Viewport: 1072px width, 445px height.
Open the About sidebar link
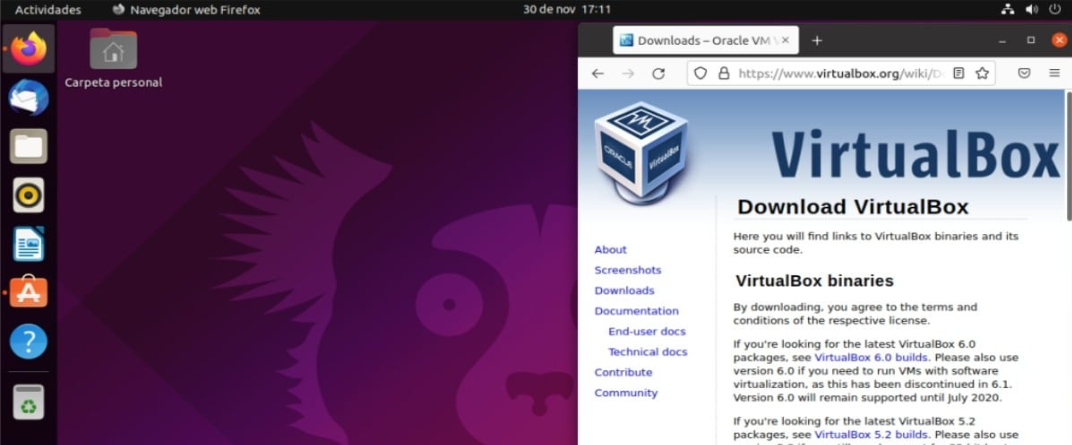click(611, 250)
